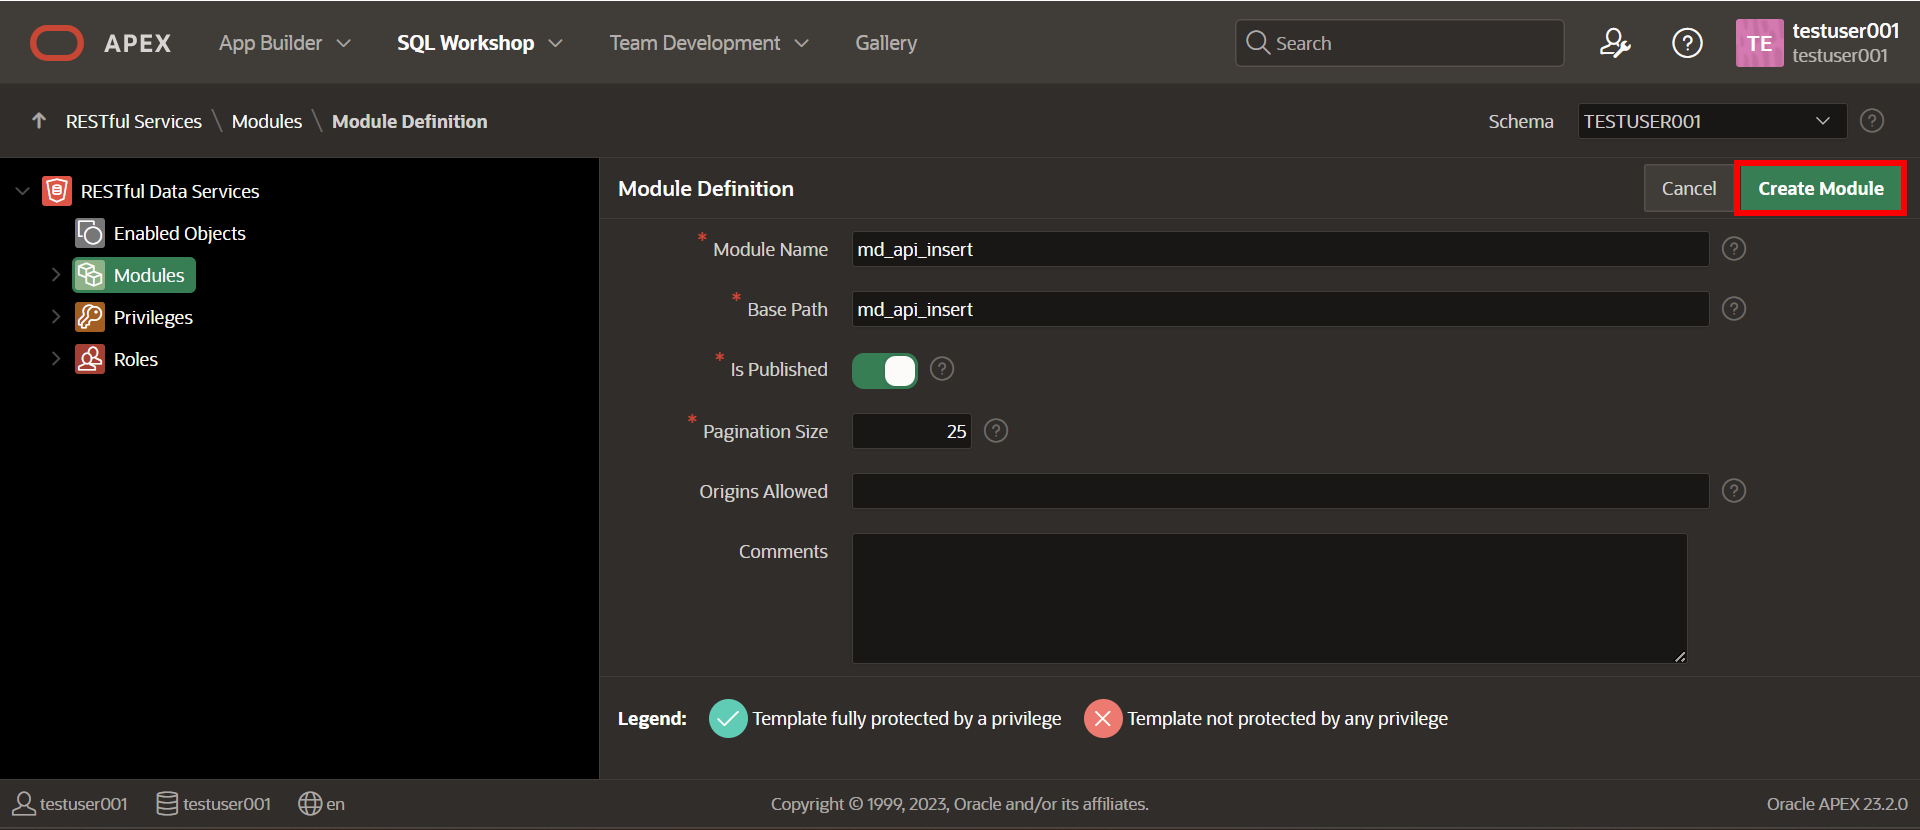This screenshot has width=1920, height=830.
Task: Click the Create Module button
Action: pyautogui.click(x=1821, y=188)
